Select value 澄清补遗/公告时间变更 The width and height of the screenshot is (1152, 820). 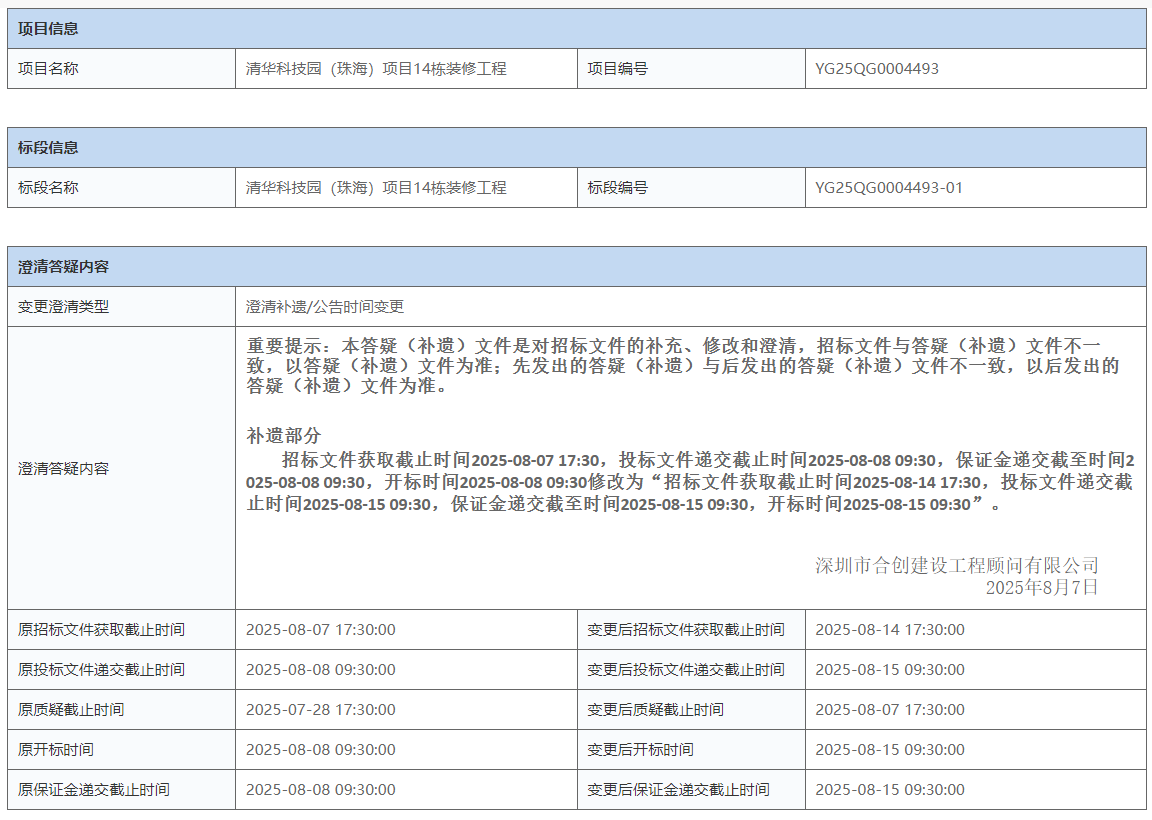pyautogui.click(x=325, y=306)
